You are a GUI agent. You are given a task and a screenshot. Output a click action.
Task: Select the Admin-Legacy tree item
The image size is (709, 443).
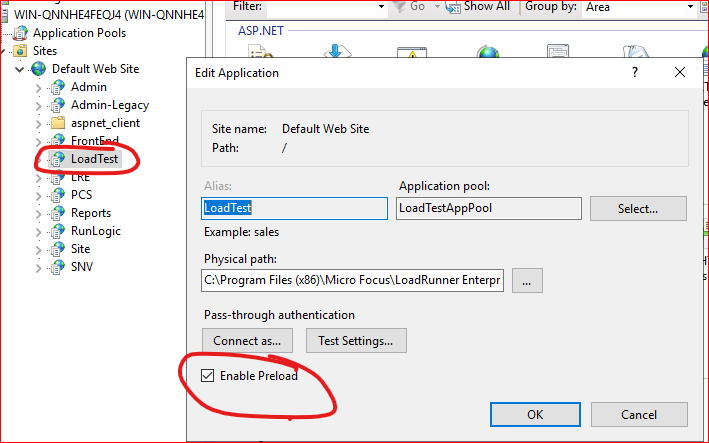110,105
